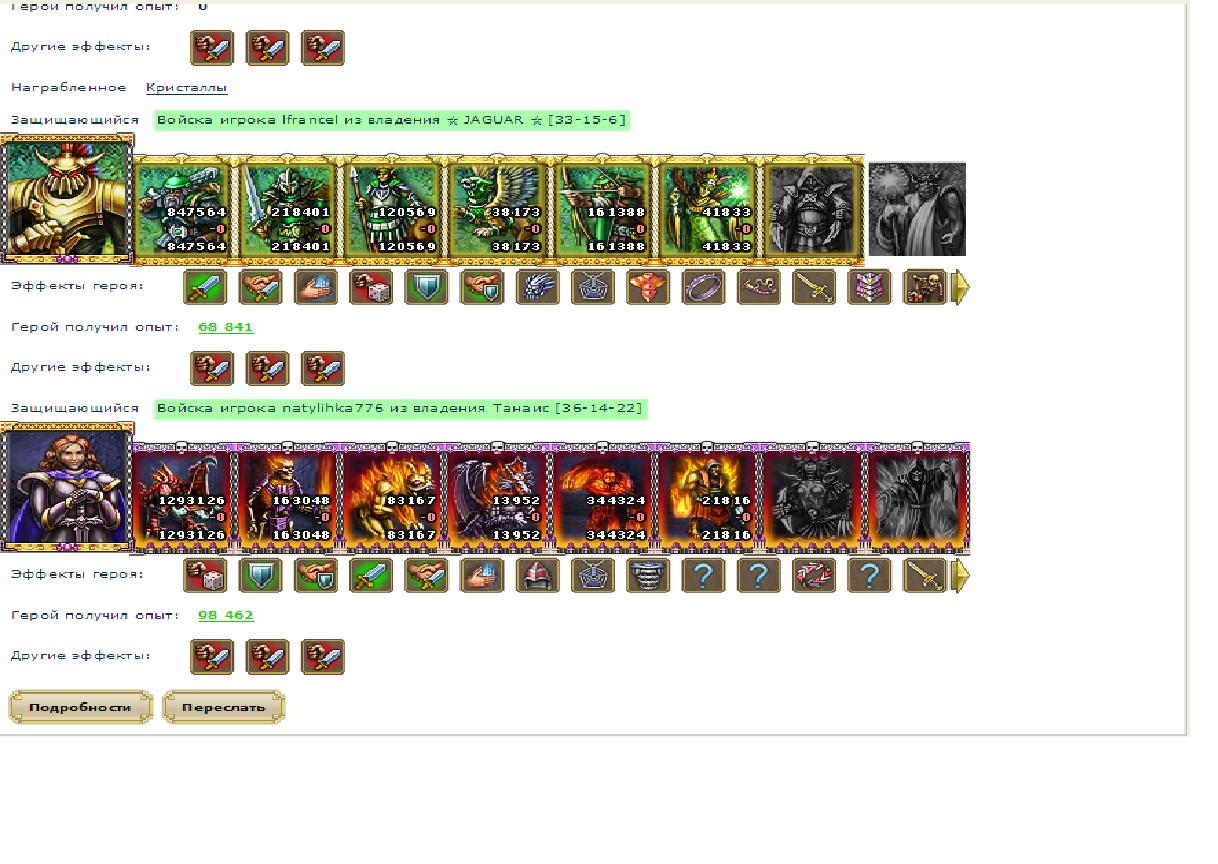1218x864 pixels.
Task: Open hero experience link 68 841
Action: tap(226, 327)
